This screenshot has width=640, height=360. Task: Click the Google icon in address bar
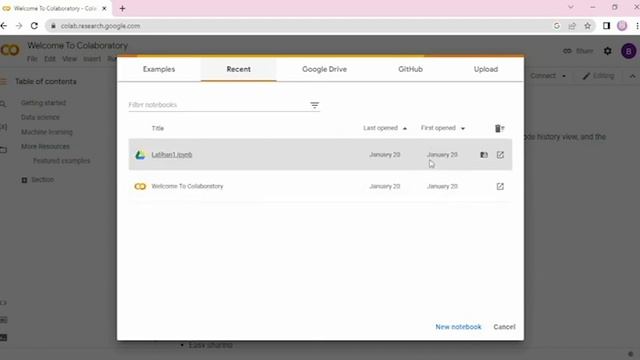point(557,26)
